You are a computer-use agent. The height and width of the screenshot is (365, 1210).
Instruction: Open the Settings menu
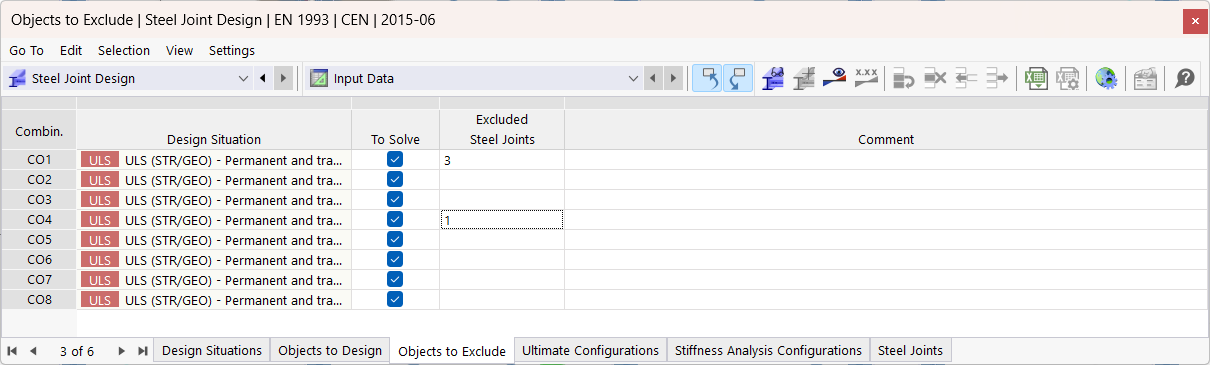[232, 50]
